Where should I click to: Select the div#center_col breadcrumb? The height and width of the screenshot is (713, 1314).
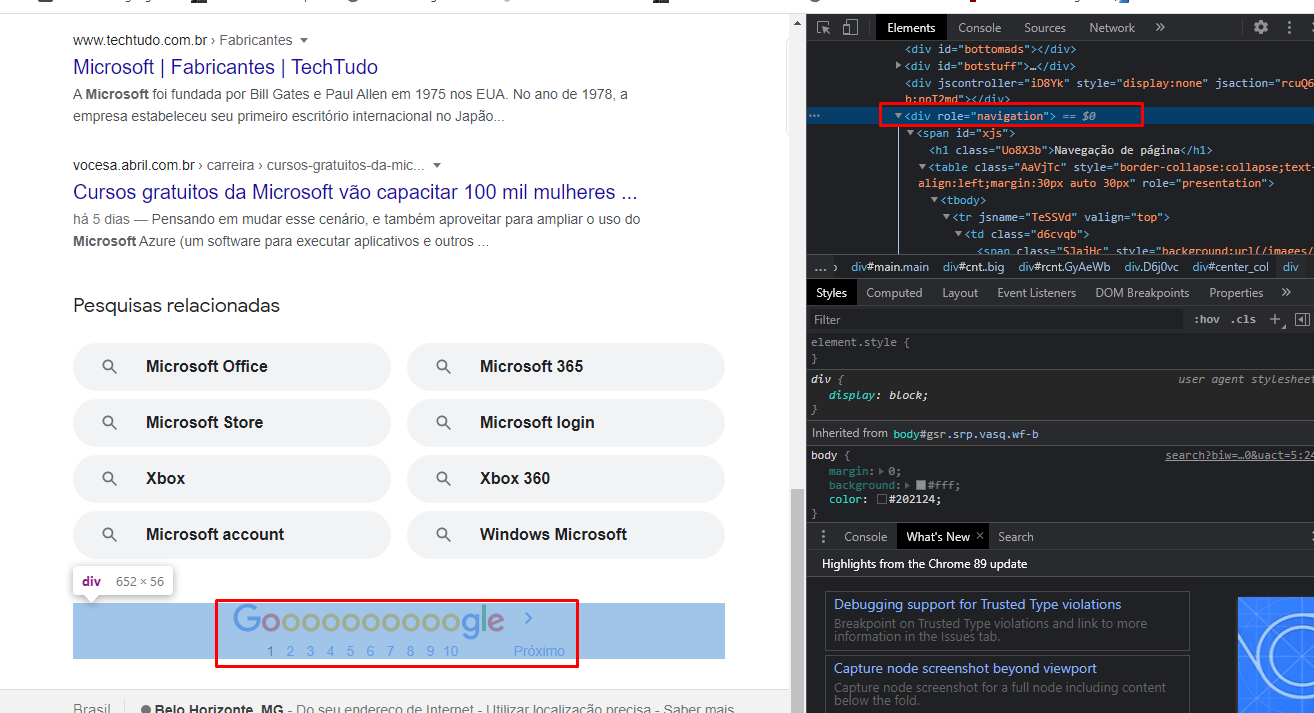[1230, 267]
